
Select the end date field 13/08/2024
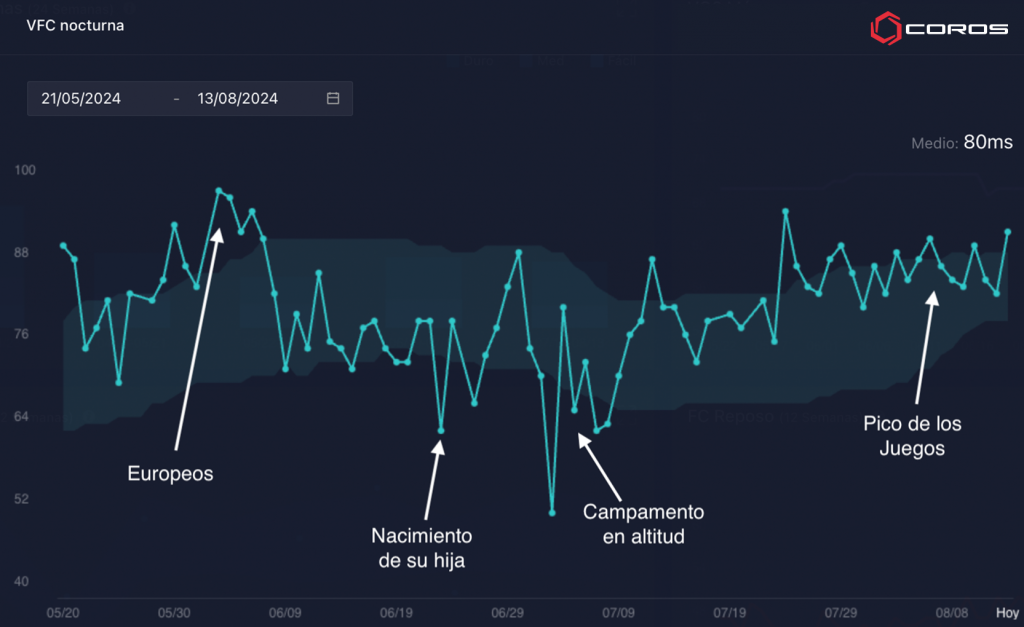238,99
